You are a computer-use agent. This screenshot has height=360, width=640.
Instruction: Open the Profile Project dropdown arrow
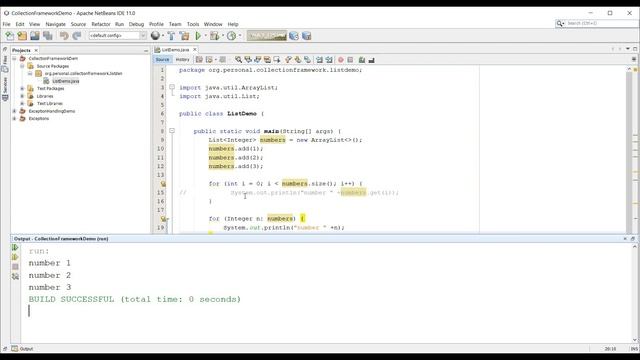click(x=240, y=36)
